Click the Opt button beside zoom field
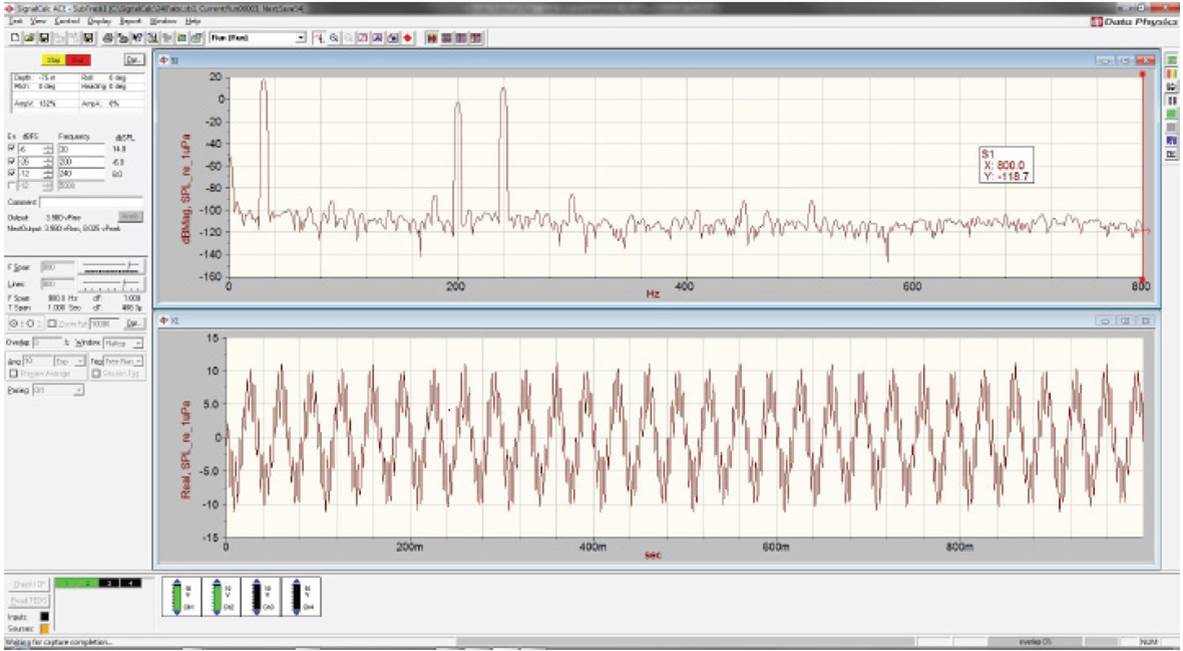This screenshot has height=651, width=1183. (x=133, y=324)
